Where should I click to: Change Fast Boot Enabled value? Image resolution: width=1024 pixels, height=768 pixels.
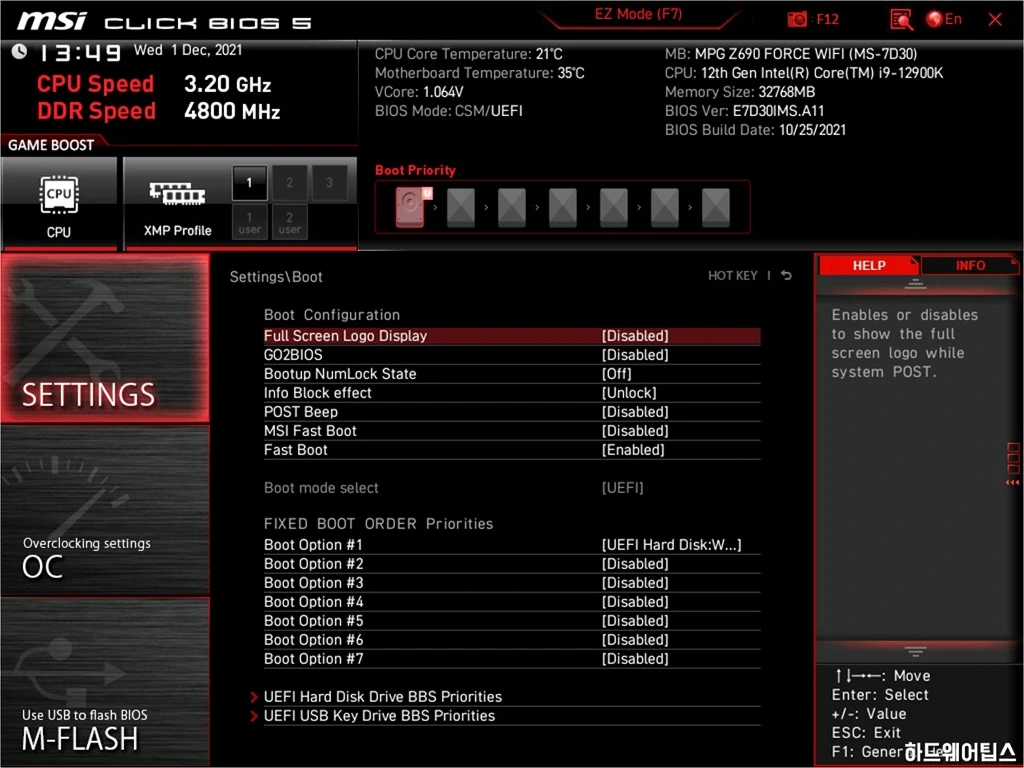[x=633, y=449]
